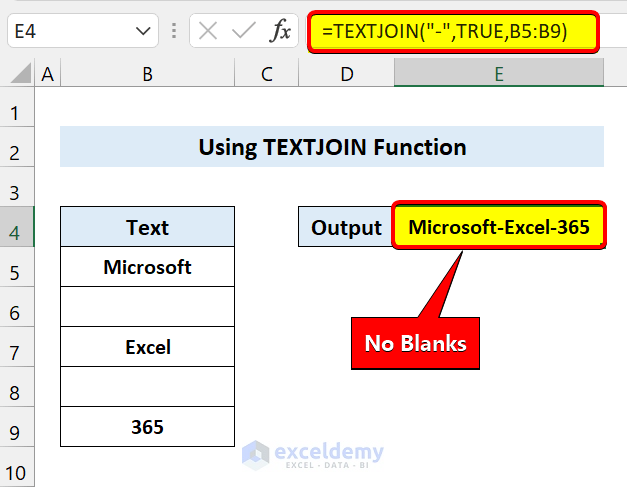The width and height of the screenshot is (627, 487).
Task: Confirm formula with the checkmark icon
Action: pyautogui.click(x=244, y=31)
